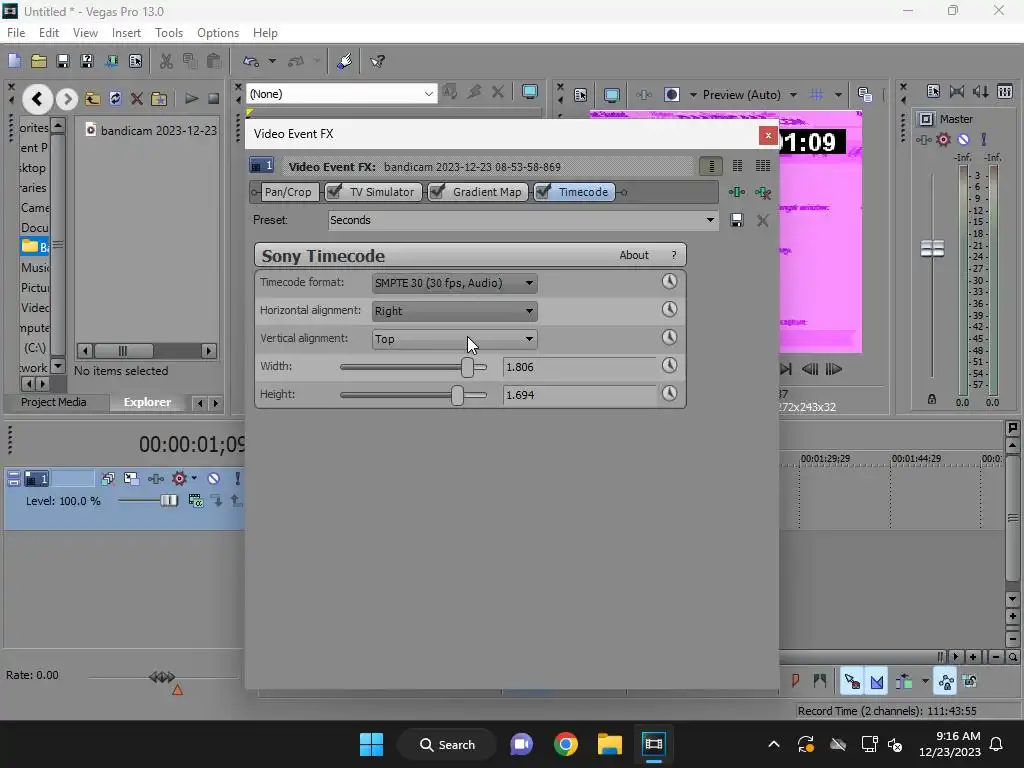1024x768 pixels.
Task: Navigate back in Explorer panel
Action: [x=37, y=99]
